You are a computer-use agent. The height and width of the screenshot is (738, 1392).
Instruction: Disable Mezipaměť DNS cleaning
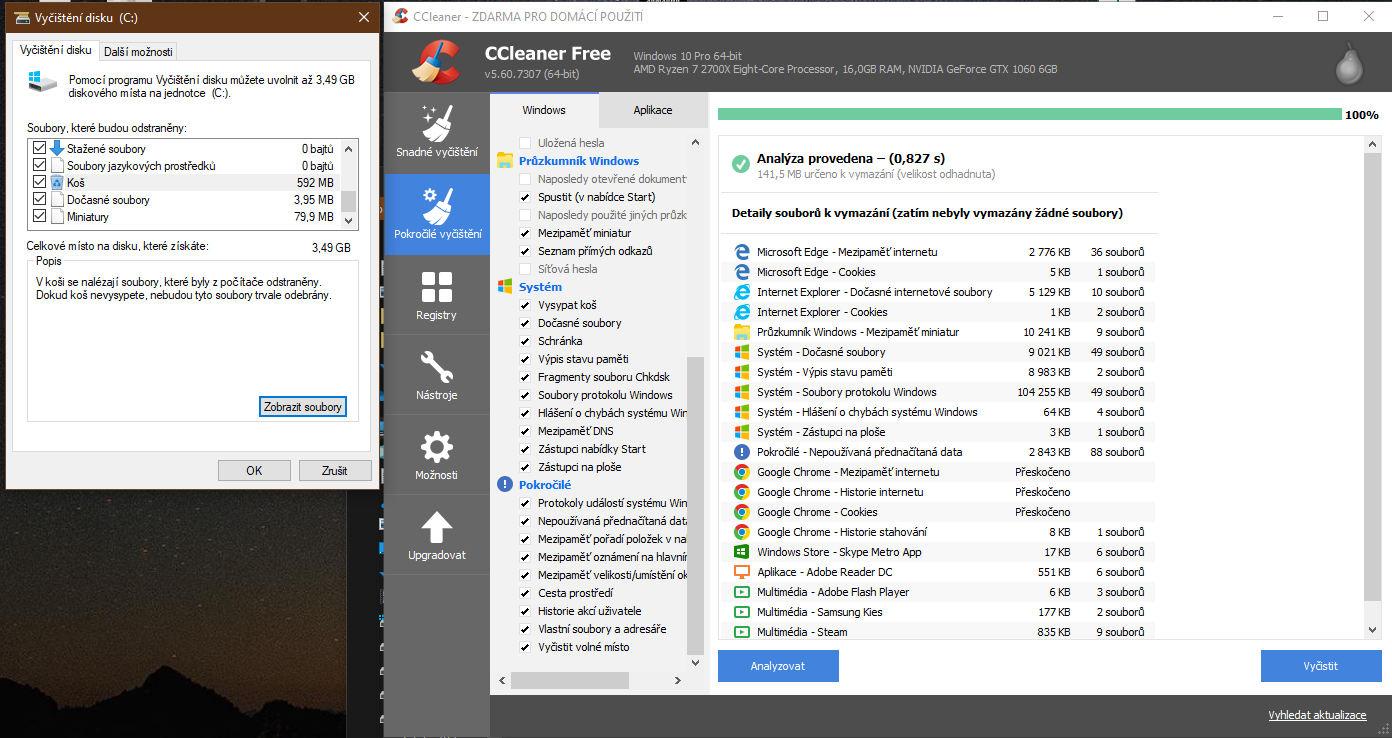point(525,431)
